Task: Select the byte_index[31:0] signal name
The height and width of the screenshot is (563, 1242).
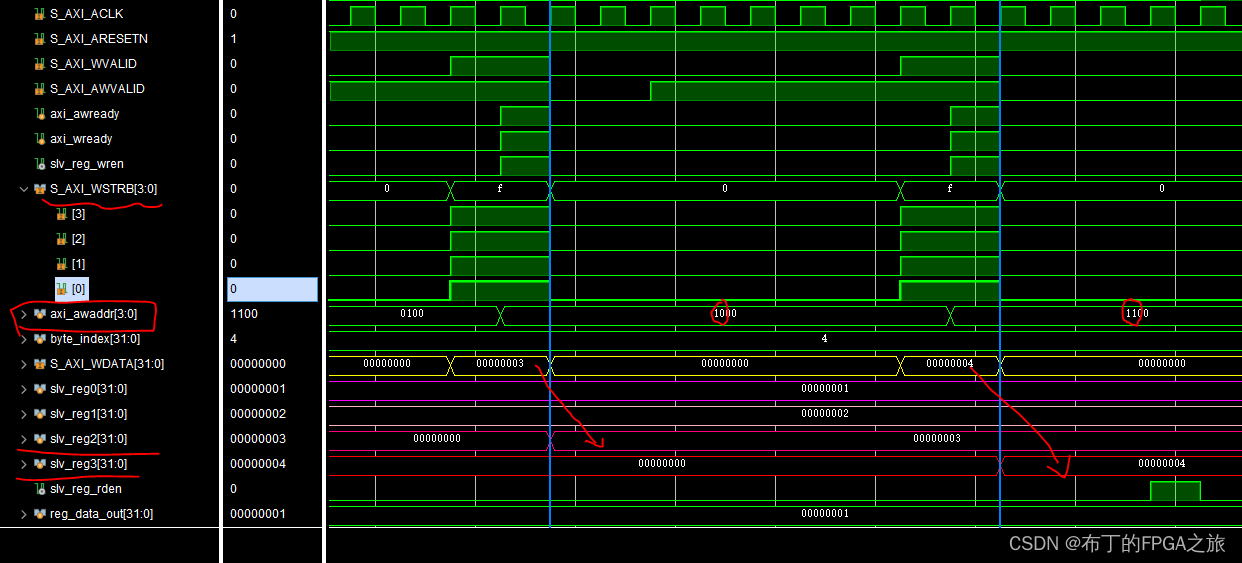Action: 95,339
